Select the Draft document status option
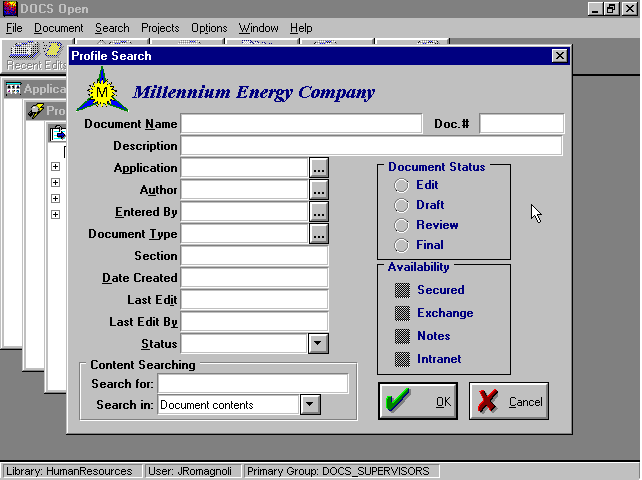Screen dimensions: 642x480 [x=401, y=205]
